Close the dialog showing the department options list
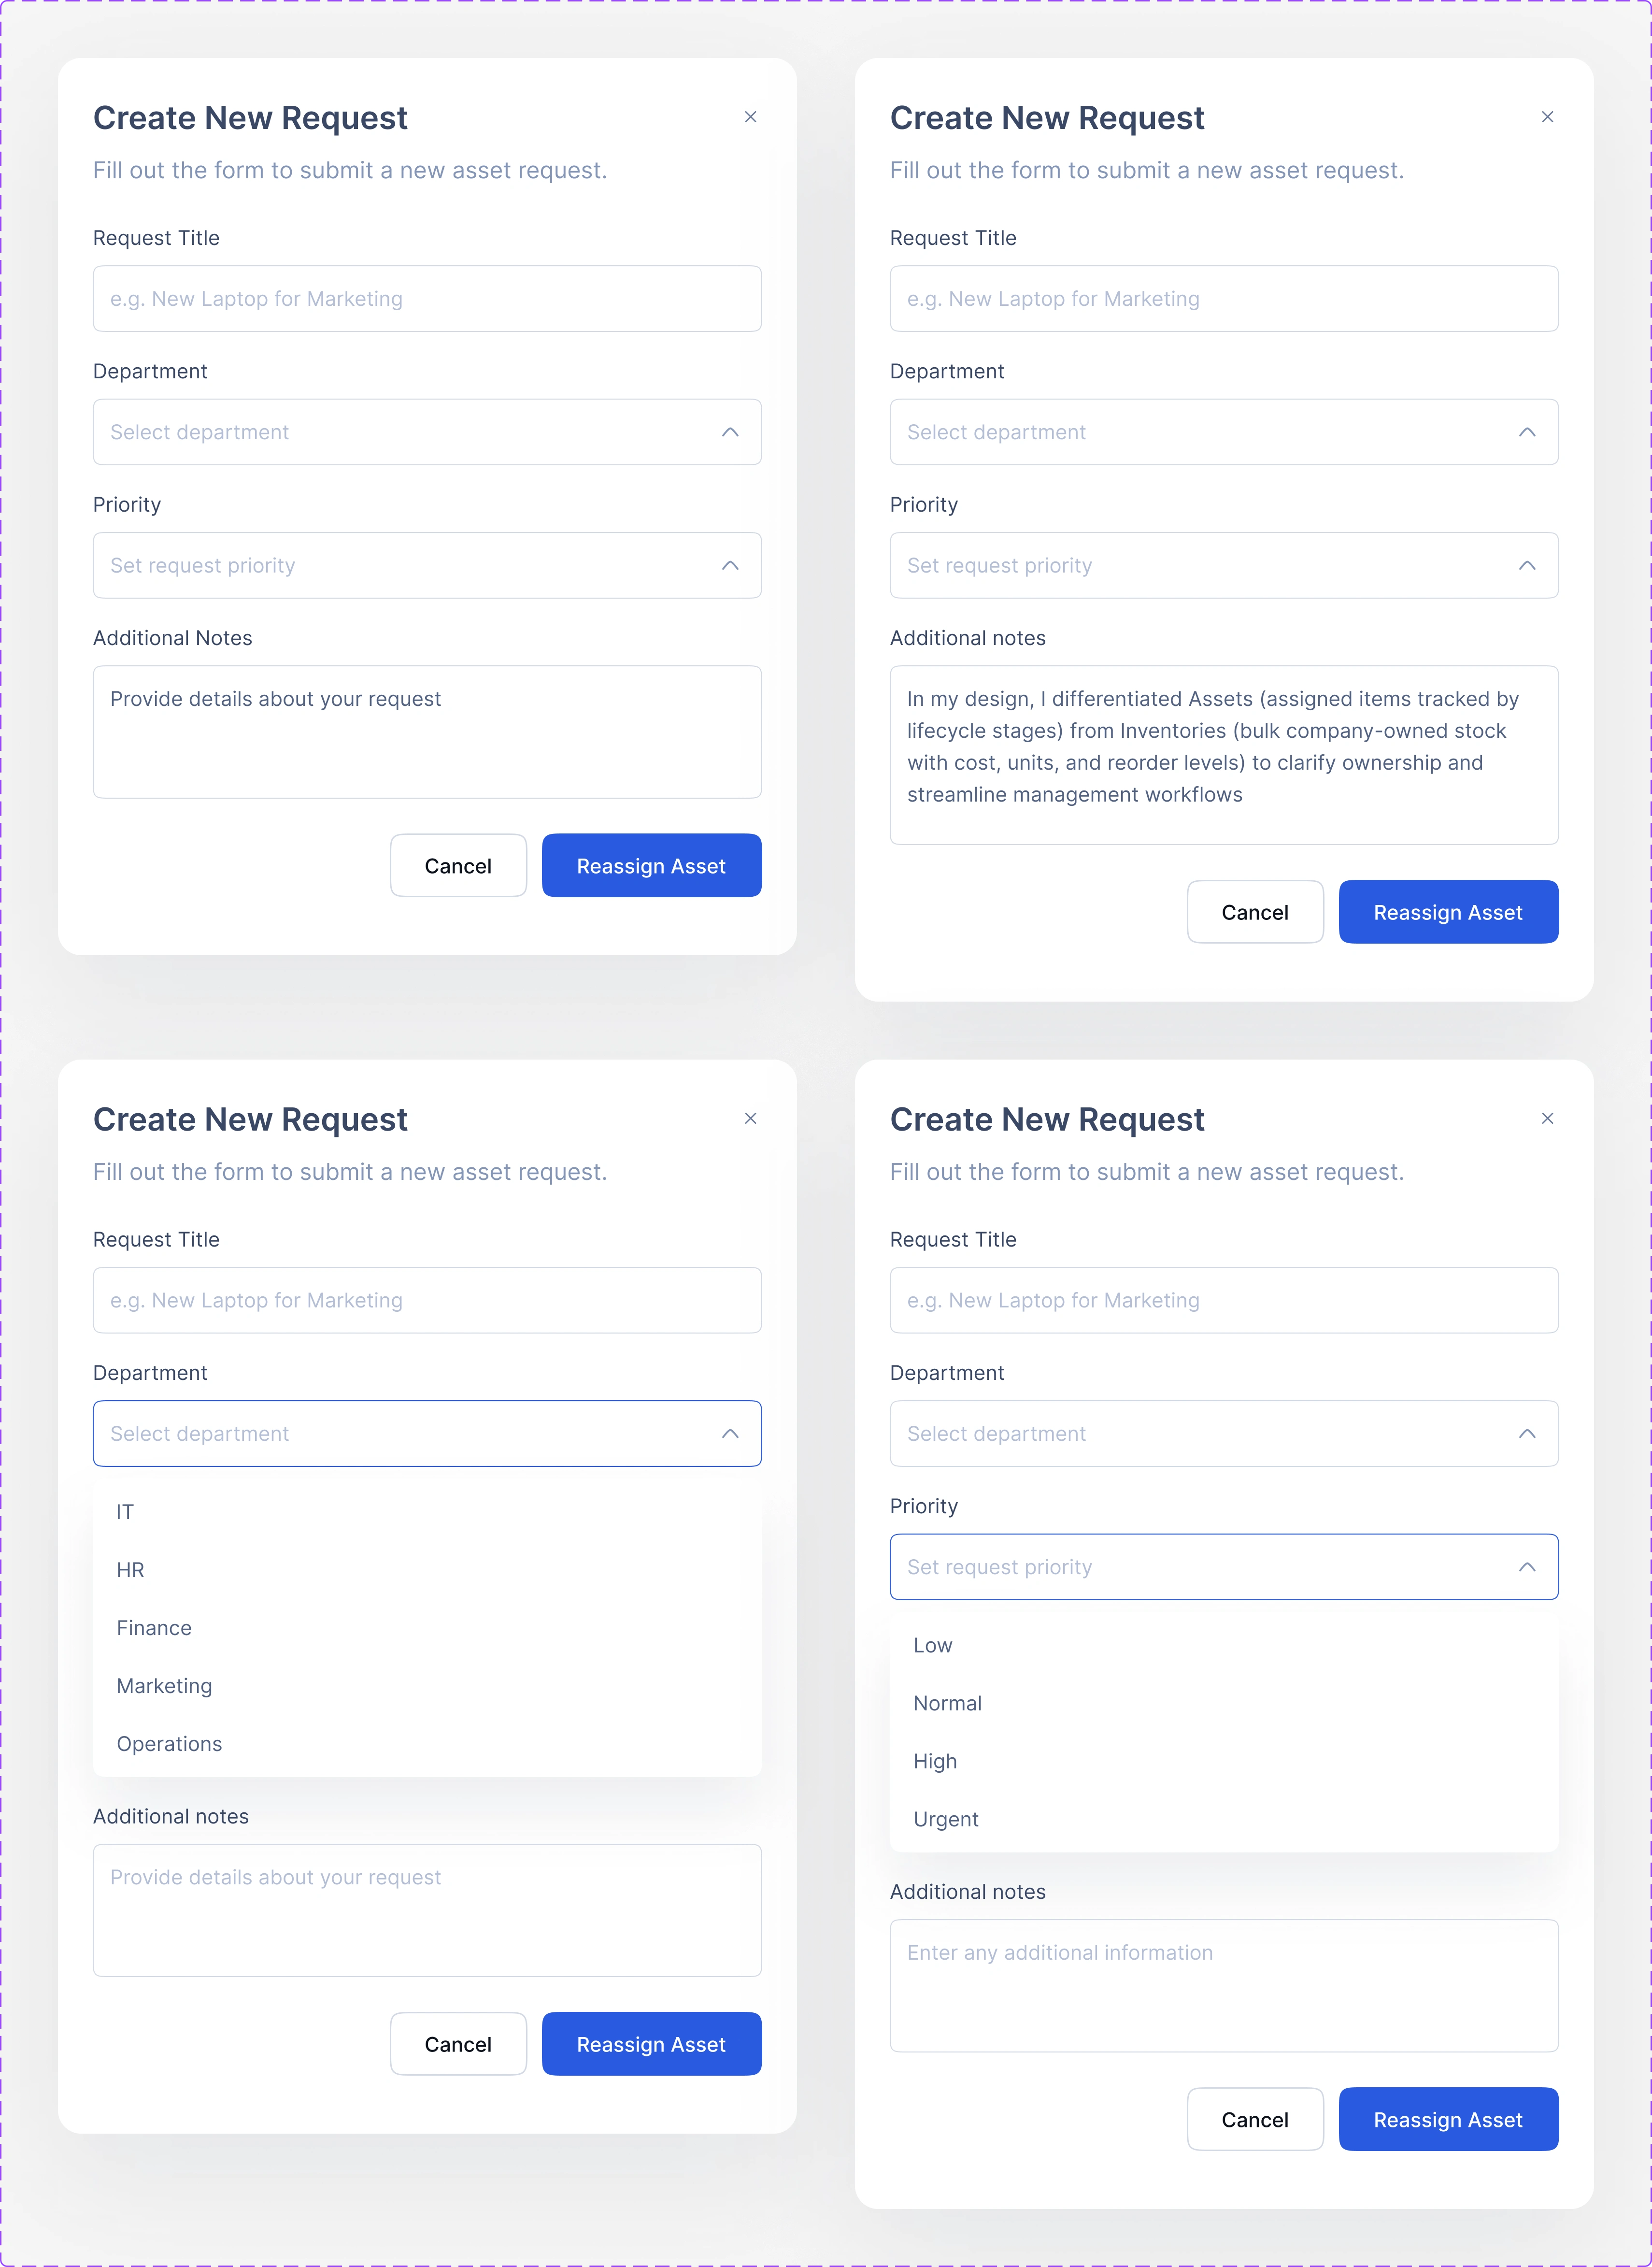 pyautogui.click(x=750, y=1118)
